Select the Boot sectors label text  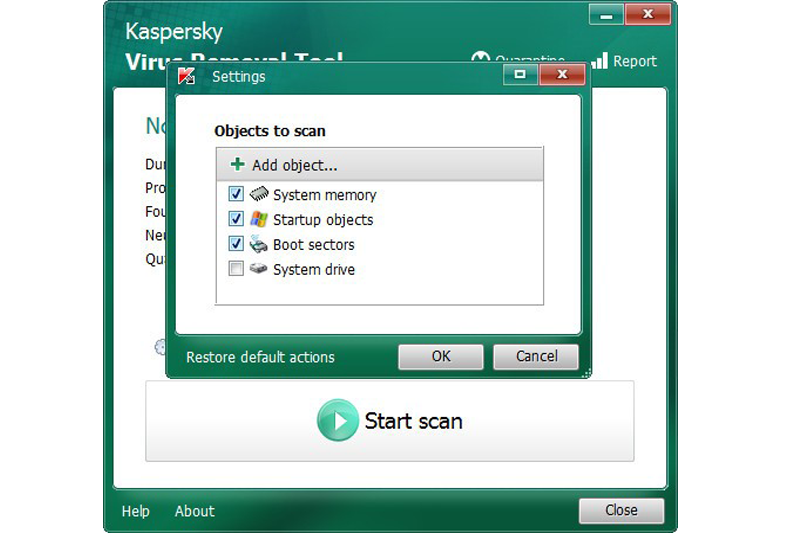314,245
